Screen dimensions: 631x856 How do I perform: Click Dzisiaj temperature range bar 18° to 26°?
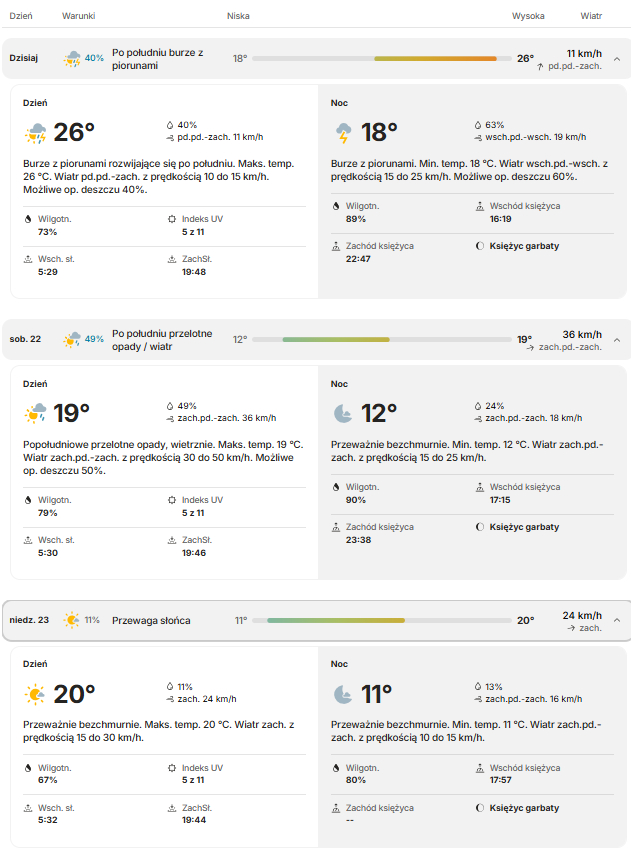click(x=382, y=58)
